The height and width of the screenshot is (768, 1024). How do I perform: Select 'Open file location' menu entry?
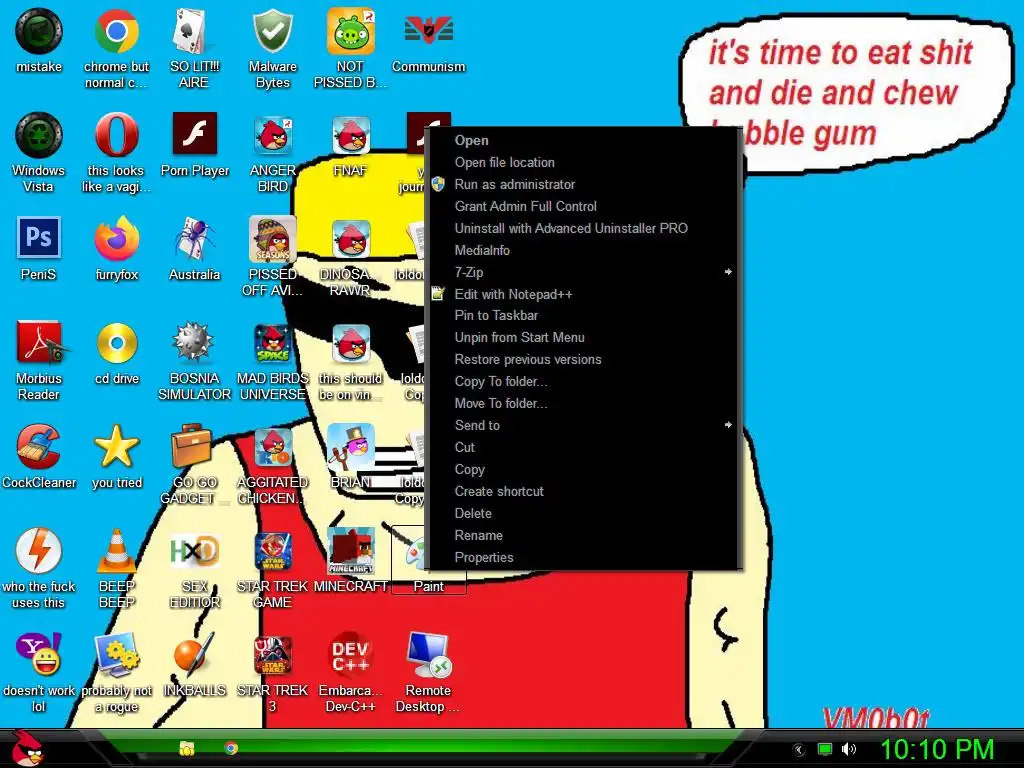583,163
